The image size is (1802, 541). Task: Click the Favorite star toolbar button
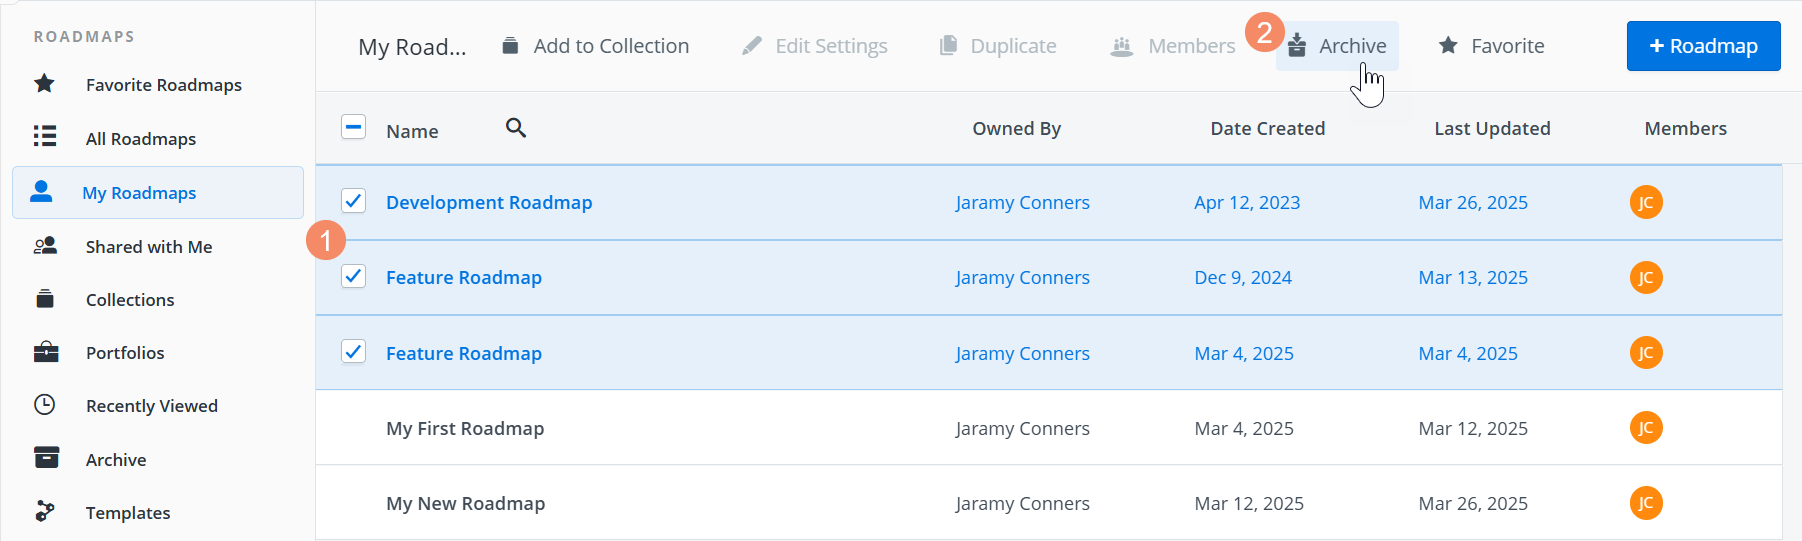tap(1491, 46)
